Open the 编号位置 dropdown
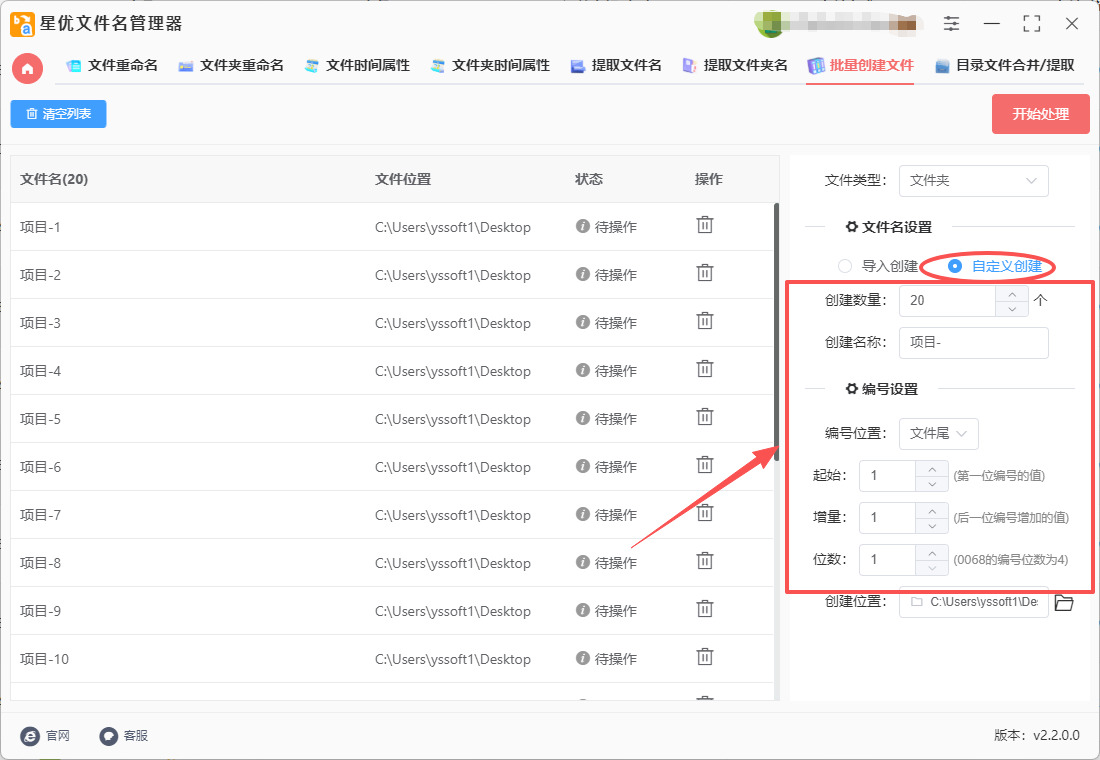Screen dimensions: 1100x760 939,434
